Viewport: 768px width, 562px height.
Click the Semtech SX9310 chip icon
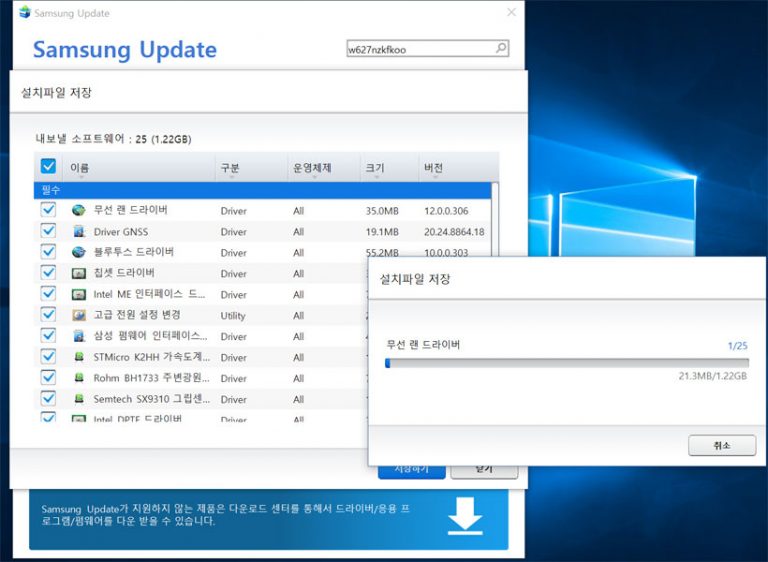pyautogui.click(x=78, y=399)
